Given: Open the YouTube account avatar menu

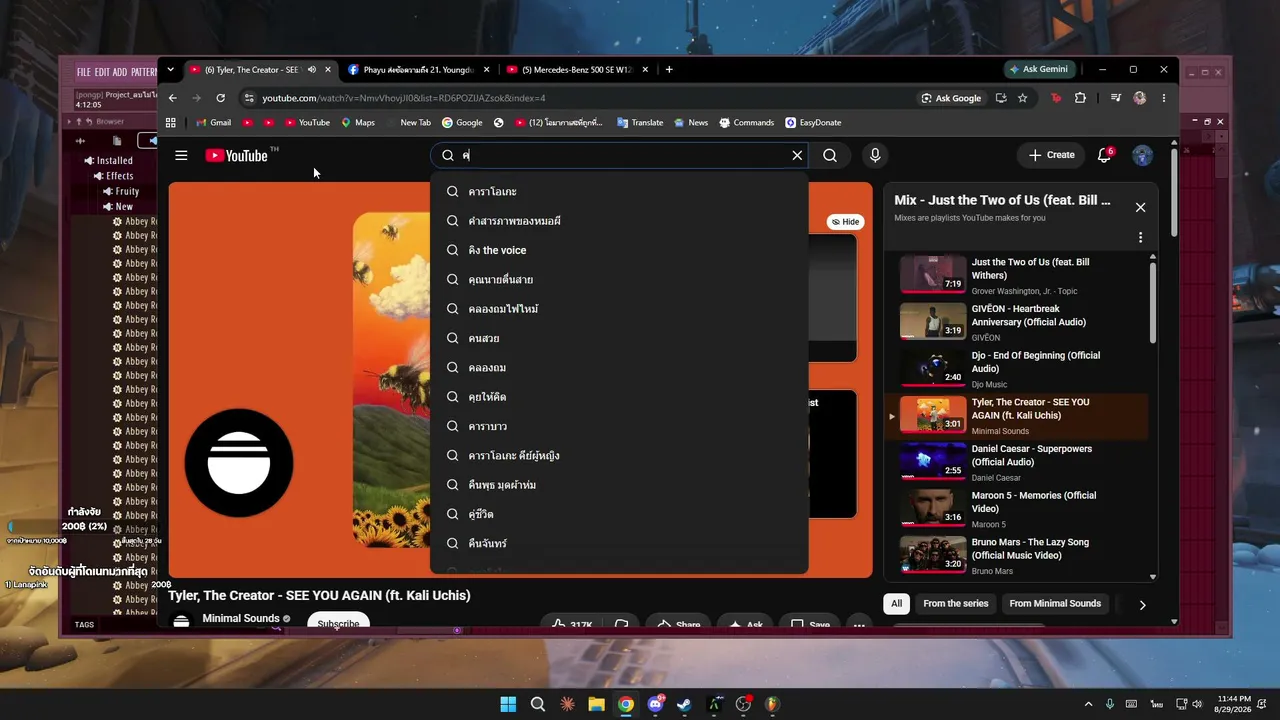Looking at the screenshot, I should click(1142, 155).
